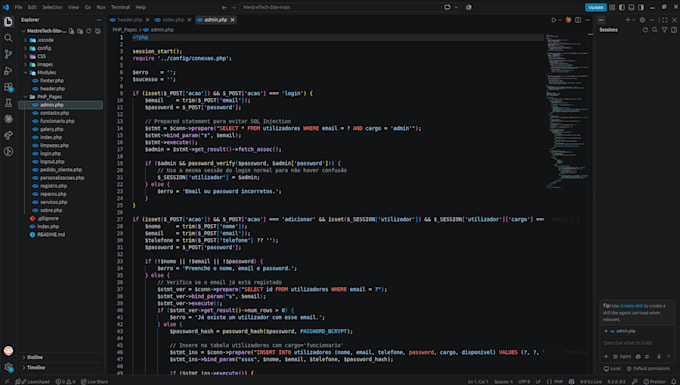Image resolution: width=680 pixels, height=385 pixels.
Task: Open the Selection menu
Action: [52, 7]
